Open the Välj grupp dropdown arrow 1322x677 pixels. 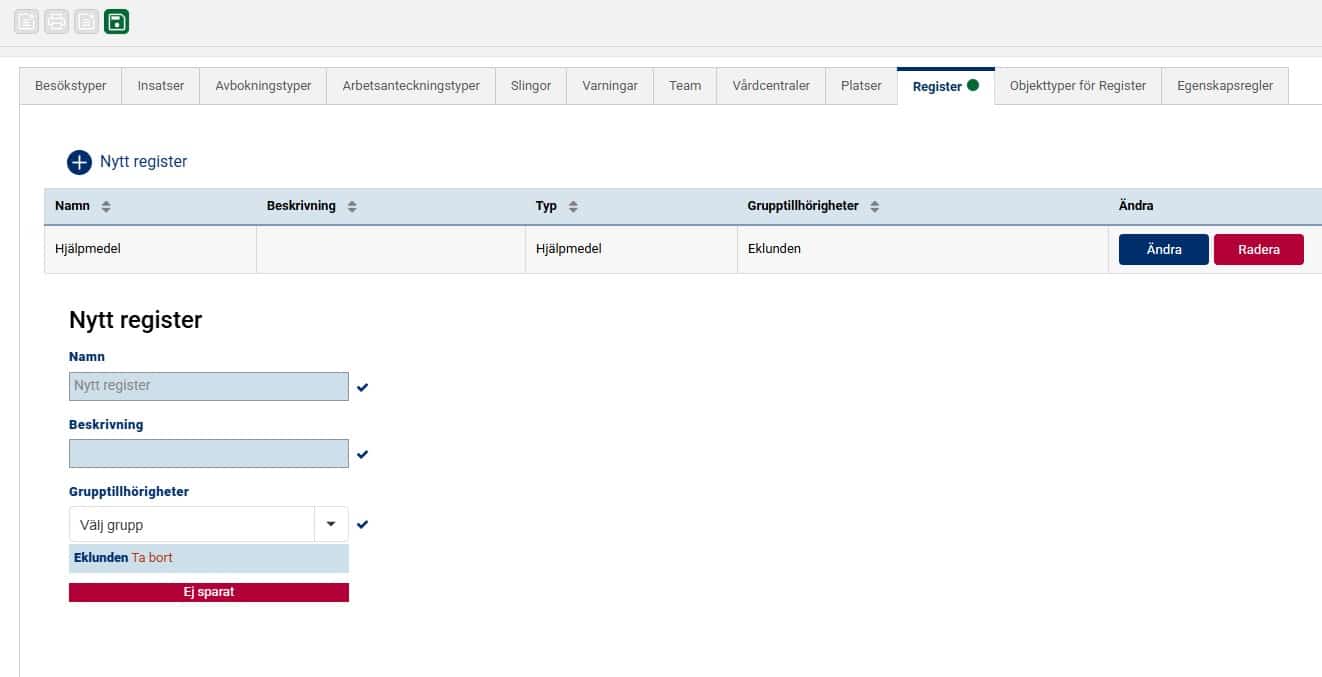(331, 525)
